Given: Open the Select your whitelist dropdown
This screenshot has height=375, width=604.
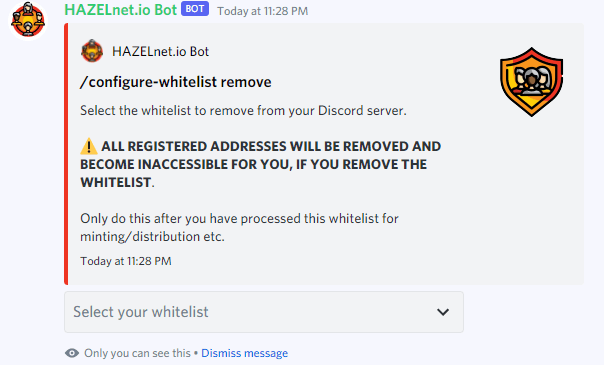Looking at the screenshot, I should [x=264, y=312].
